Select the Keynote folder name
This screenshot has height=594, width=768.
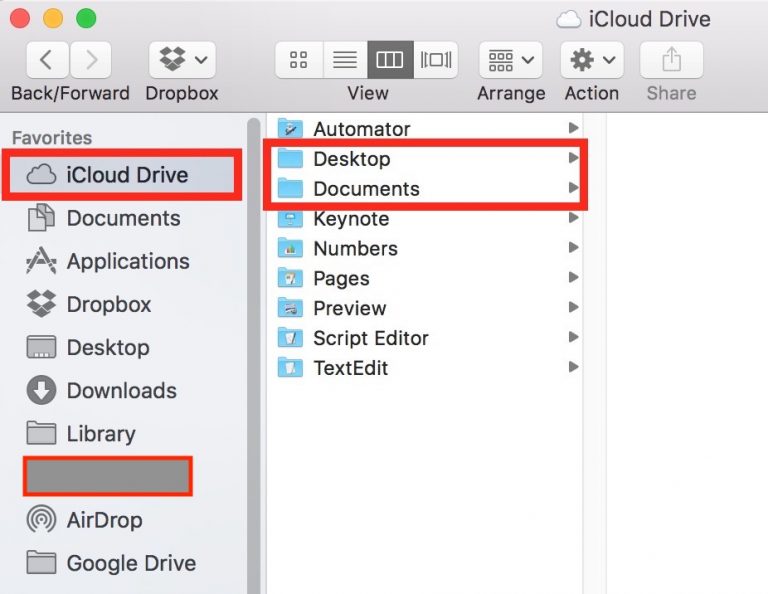(x=351, y=219)
